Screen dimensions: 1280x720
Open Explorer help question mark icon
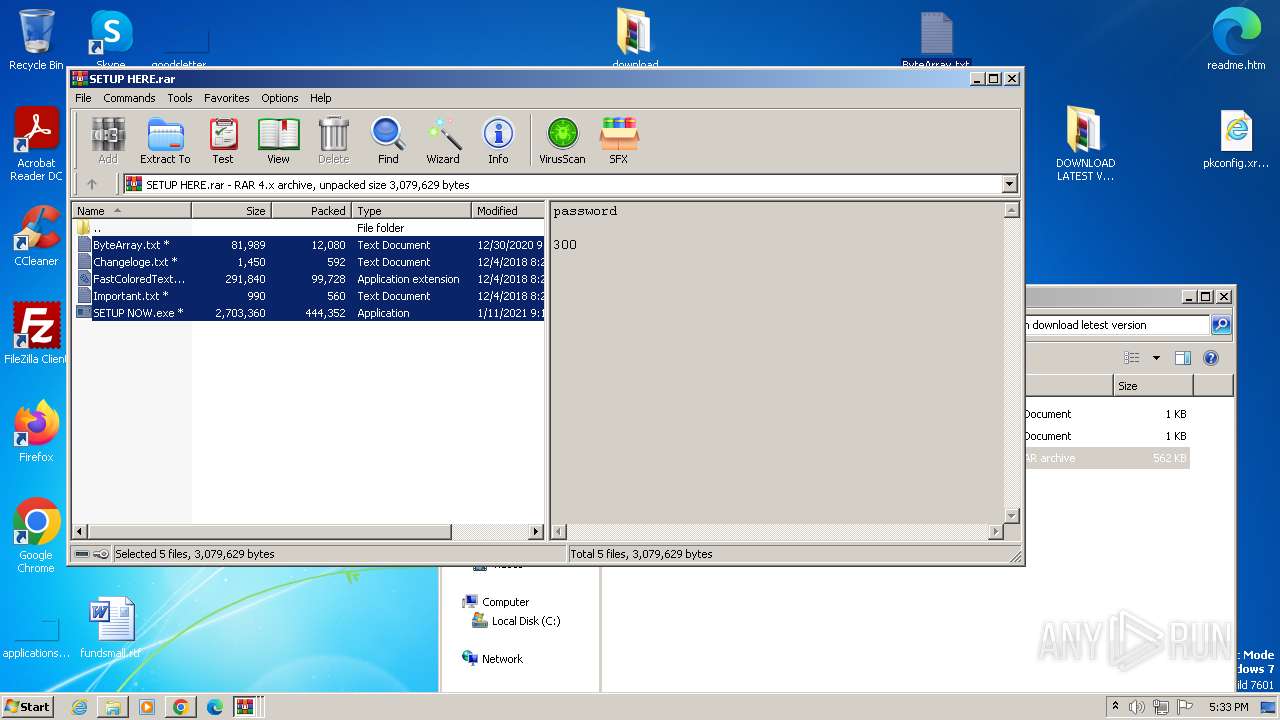tap(1211, 358)
